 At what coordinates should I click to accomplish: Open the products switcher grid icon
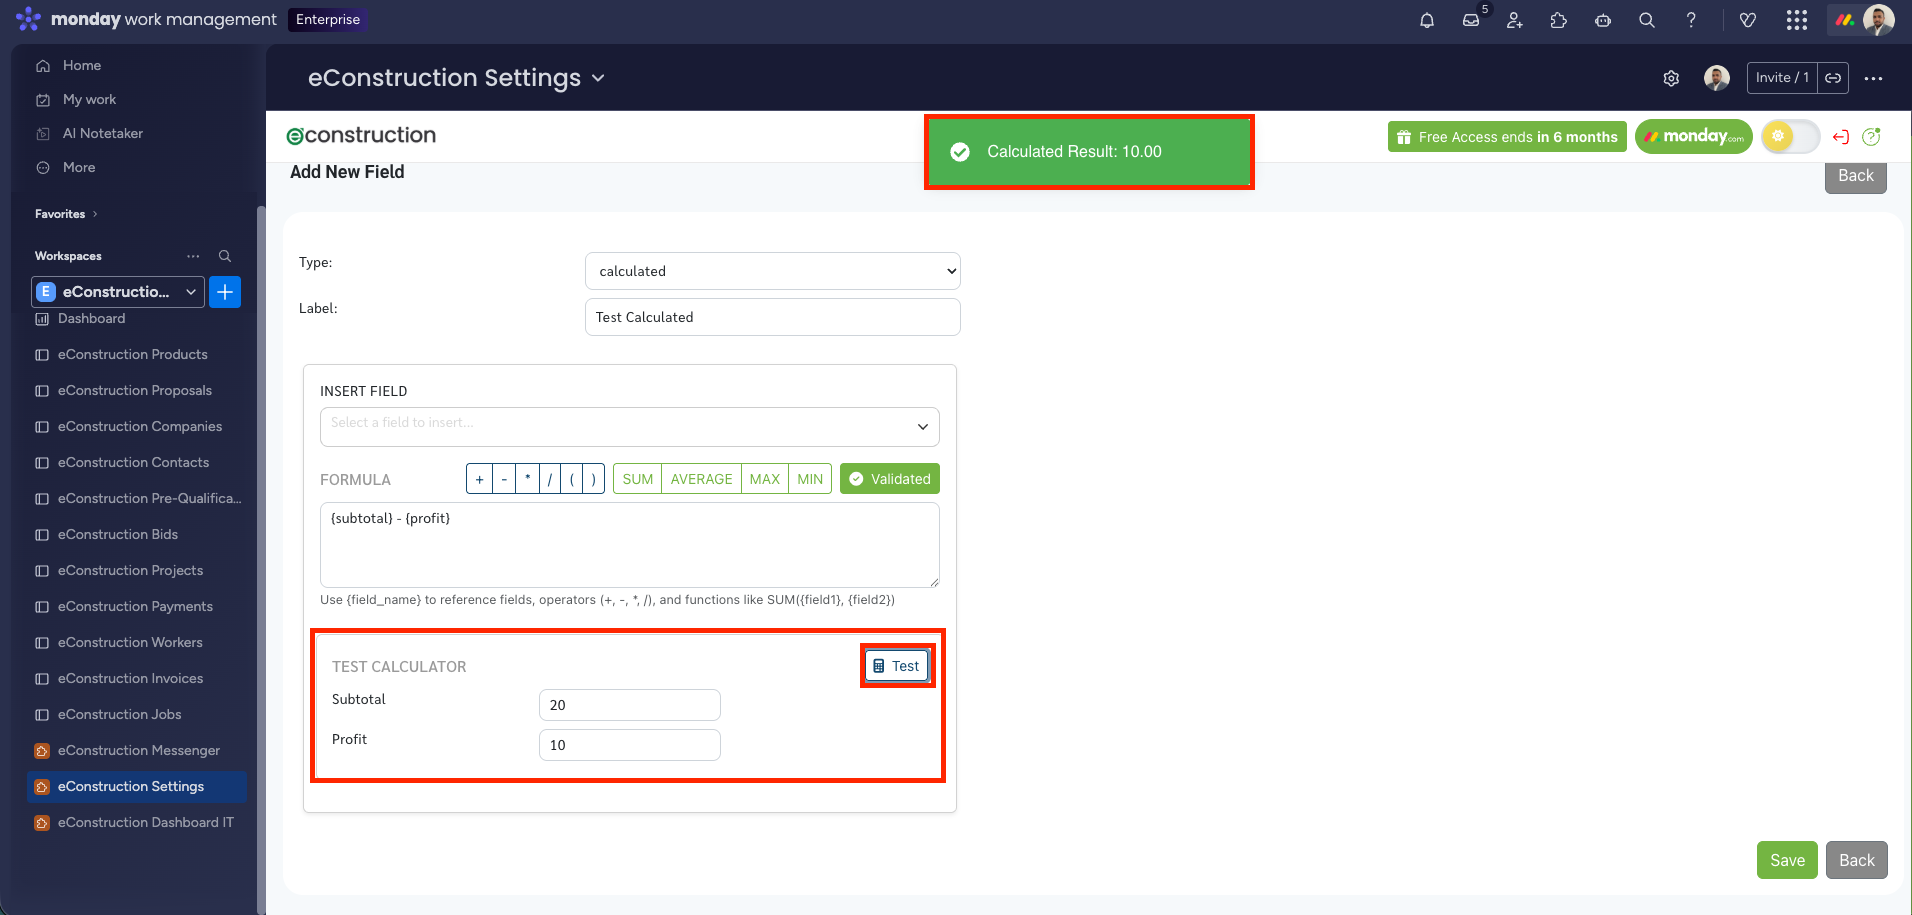[1797, 20]
